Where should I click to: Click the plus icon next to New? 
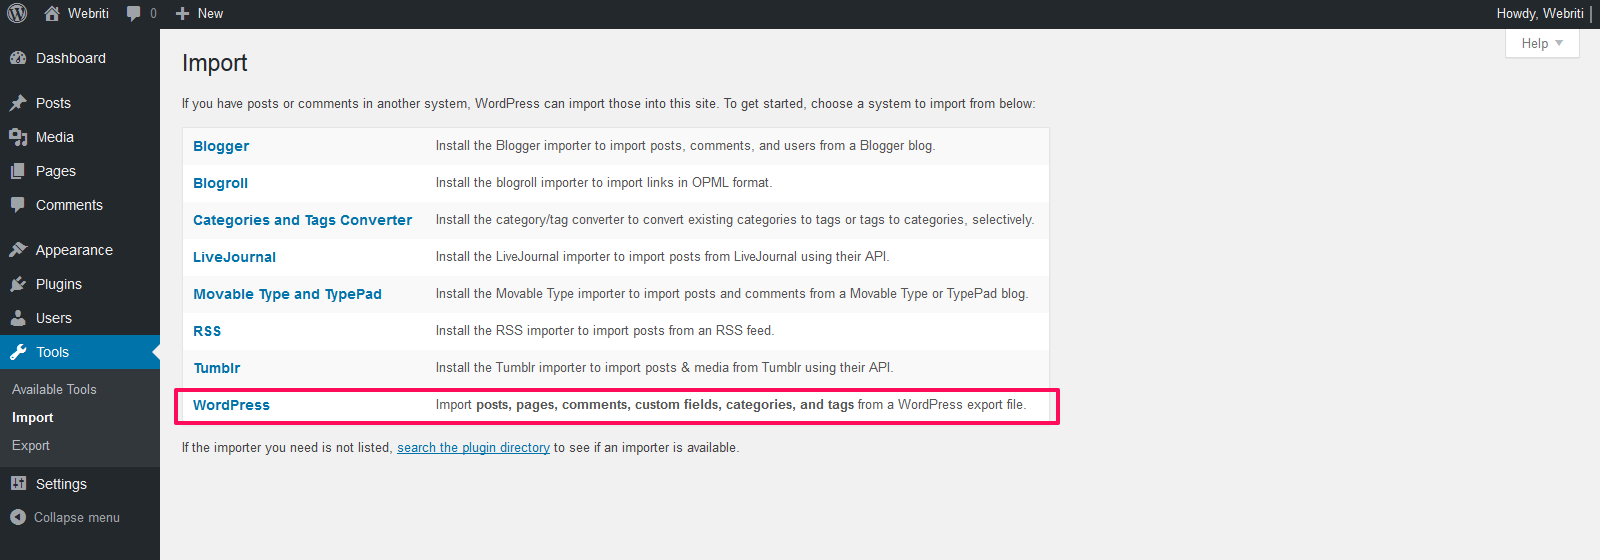(x=182, y=14)
